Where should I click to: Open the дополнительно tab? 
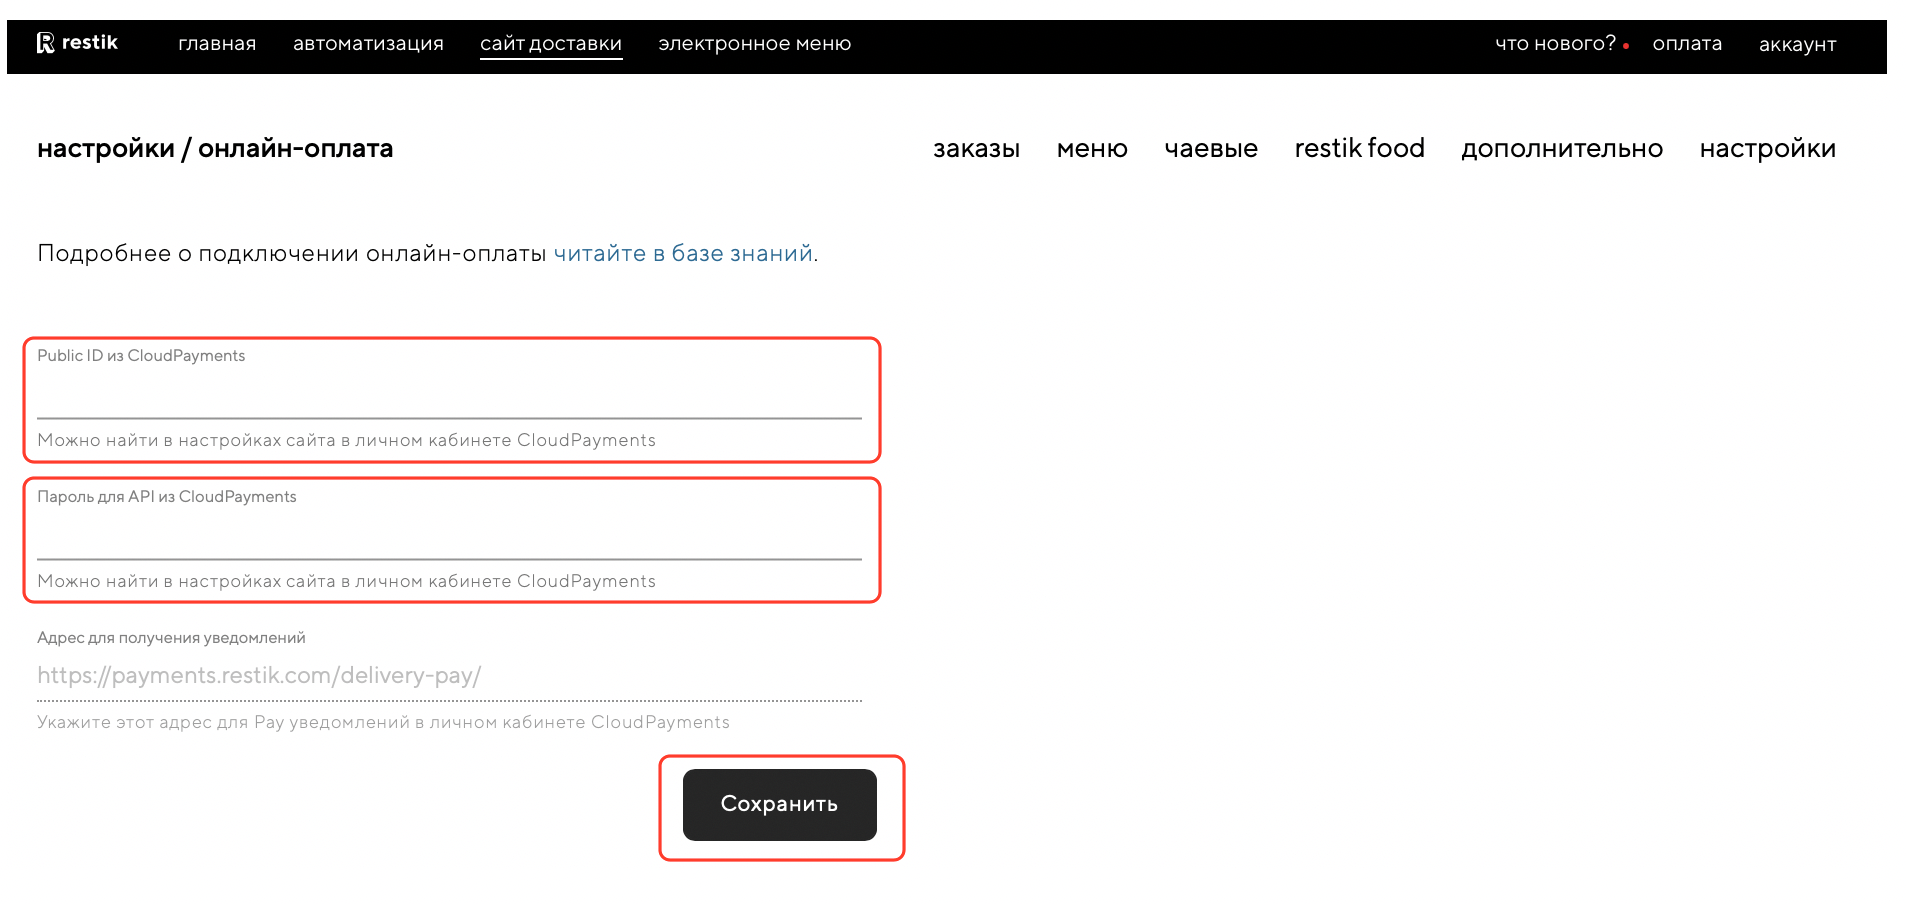pyautogui.click(x=1561, y=149)
